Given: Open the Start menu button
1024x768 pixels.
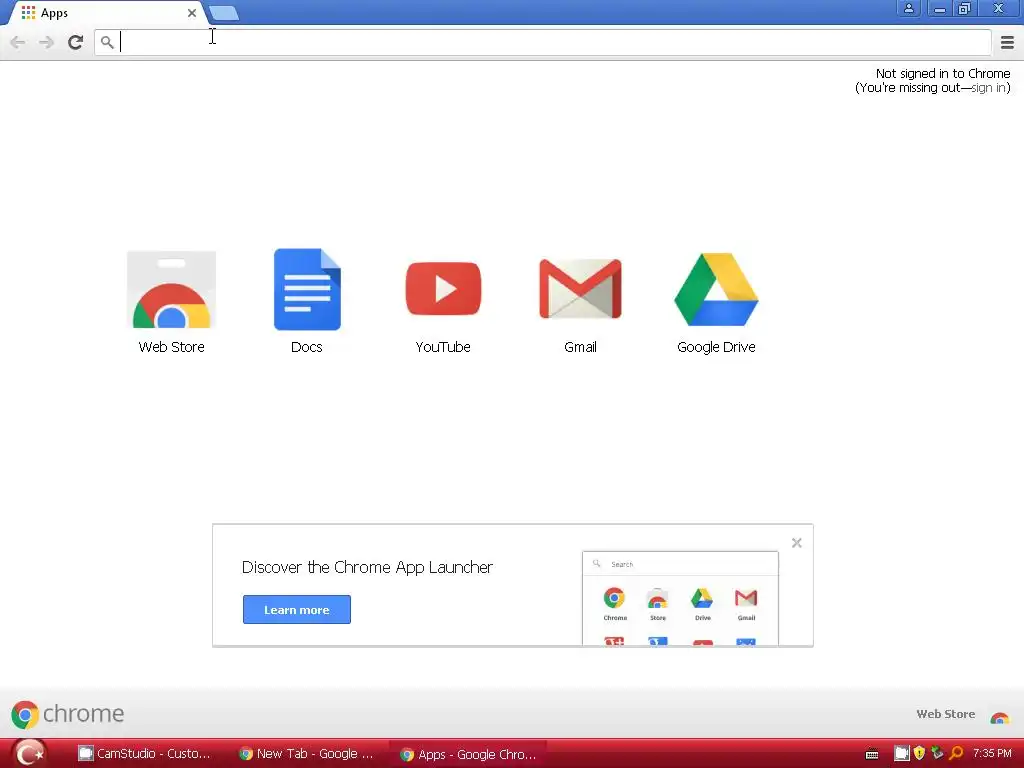Looking at the screenshot, I should click(29, 753).
